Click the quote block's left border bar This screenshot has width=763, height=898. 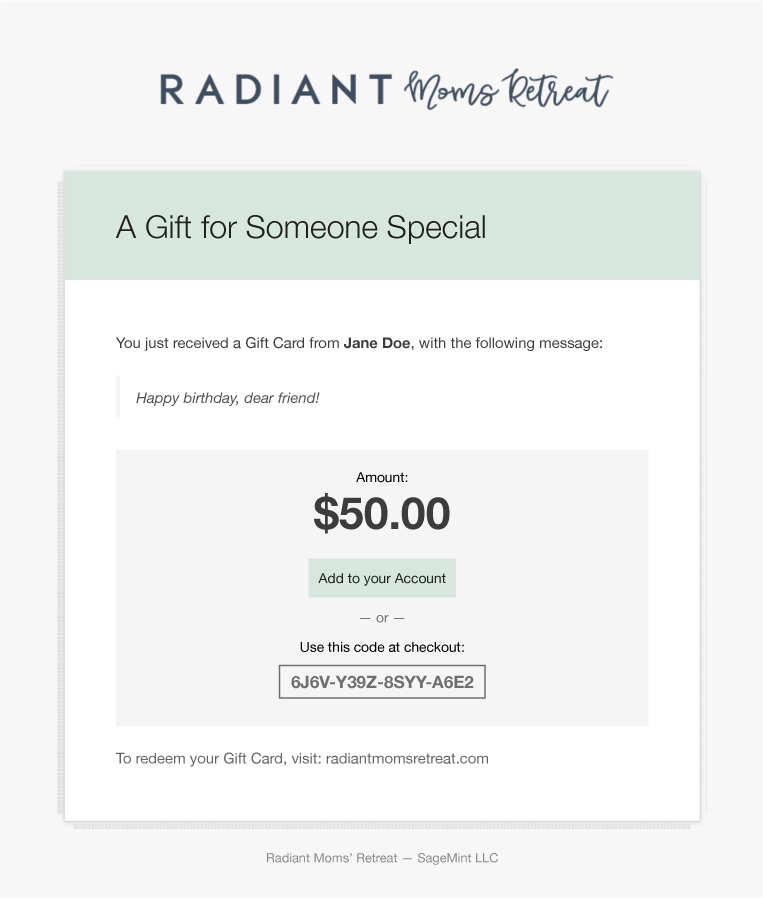(x=118, y=397)
